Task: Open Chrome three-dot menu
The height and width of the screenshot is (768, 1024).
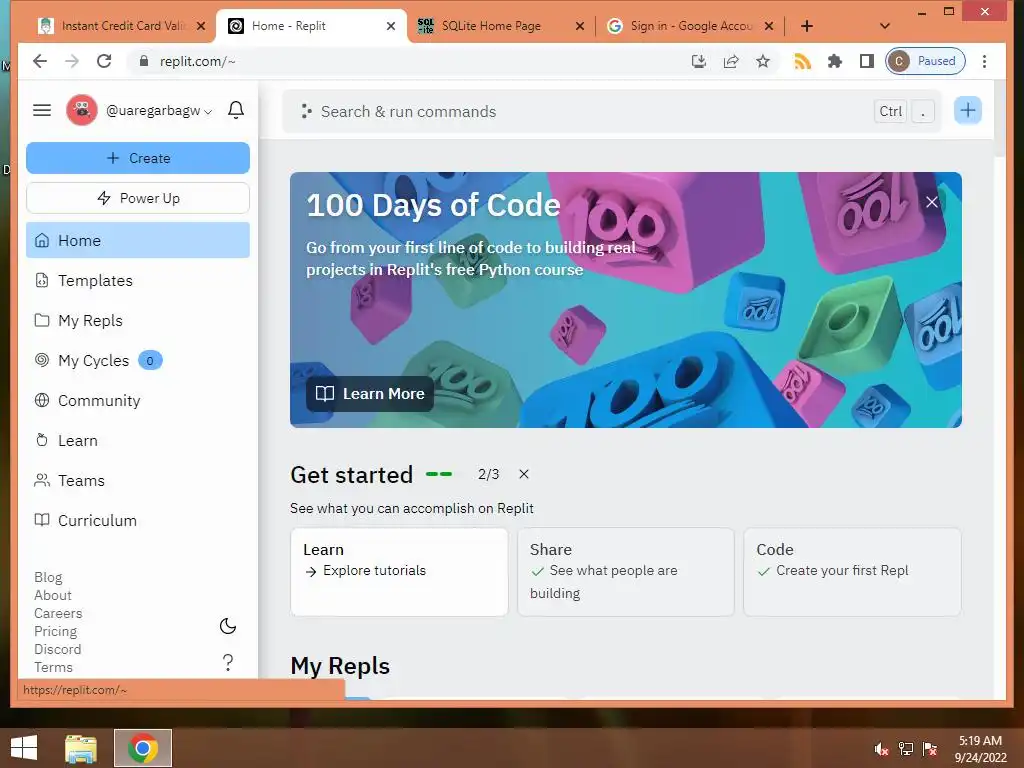Action: click(x=984, y=61)
